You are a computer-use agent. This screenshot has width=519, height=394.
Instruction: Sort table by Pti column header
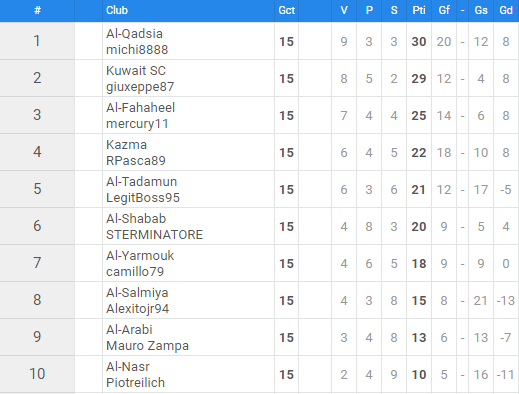pos(419,10)
